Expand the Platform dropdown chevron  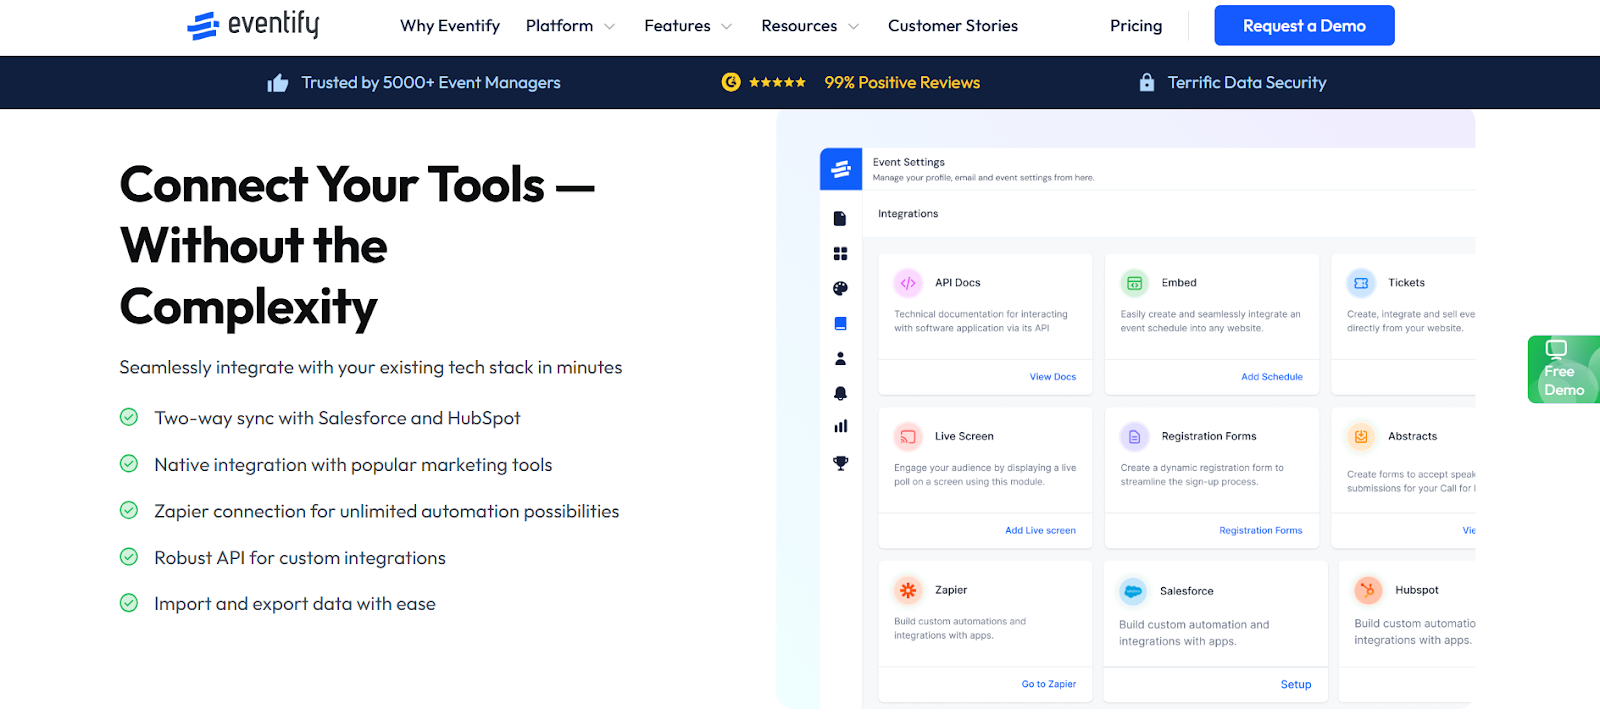(x=610, y=27)
